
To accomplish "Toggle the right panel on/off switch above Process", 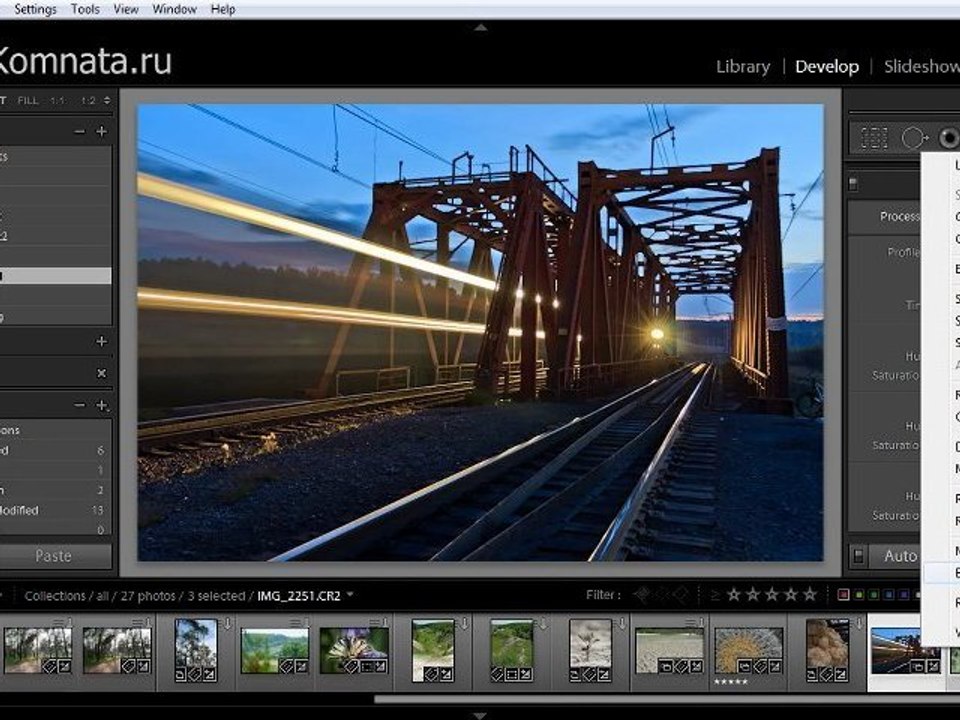I will pyautogui.click(x=853, y=183).
